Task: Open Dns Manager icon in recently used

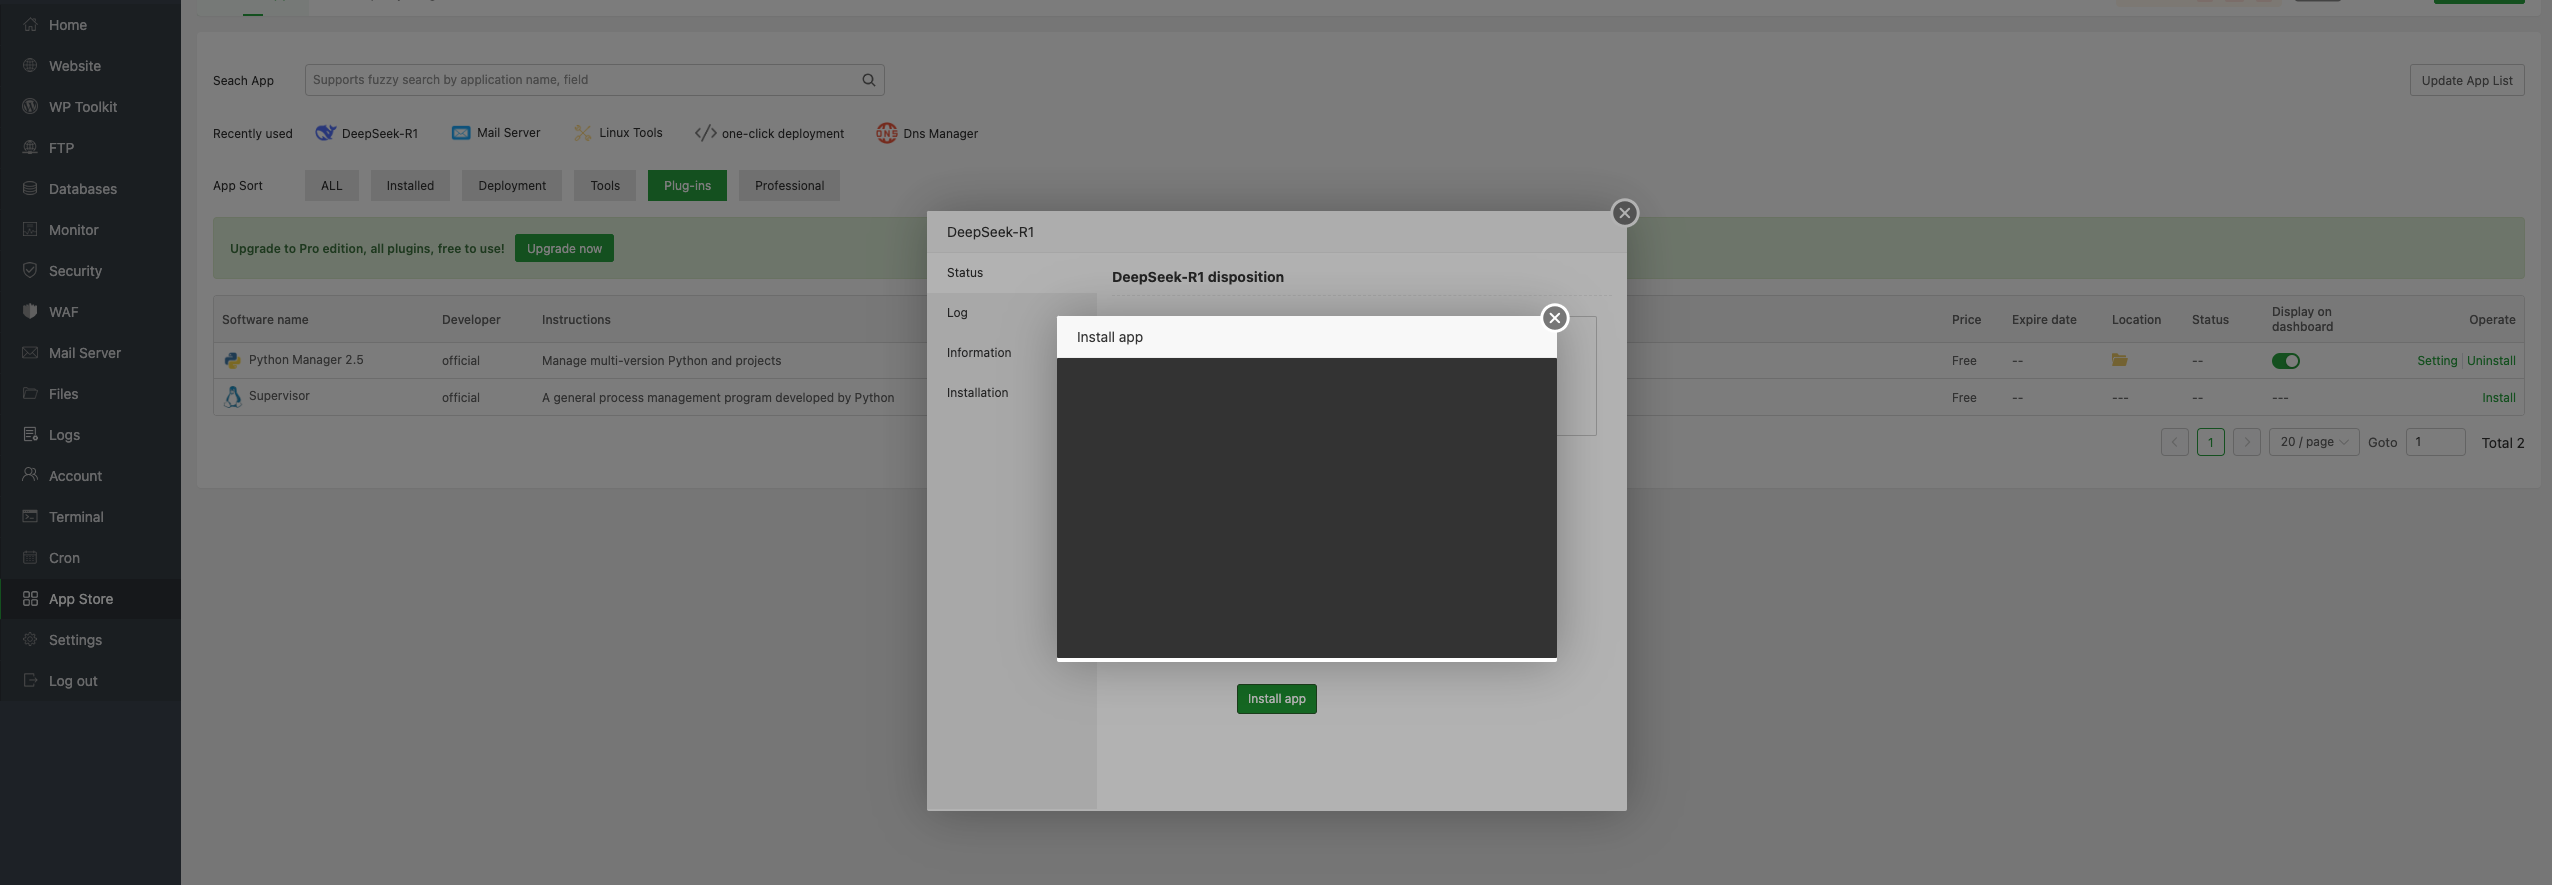Action: tap(887, 133)
